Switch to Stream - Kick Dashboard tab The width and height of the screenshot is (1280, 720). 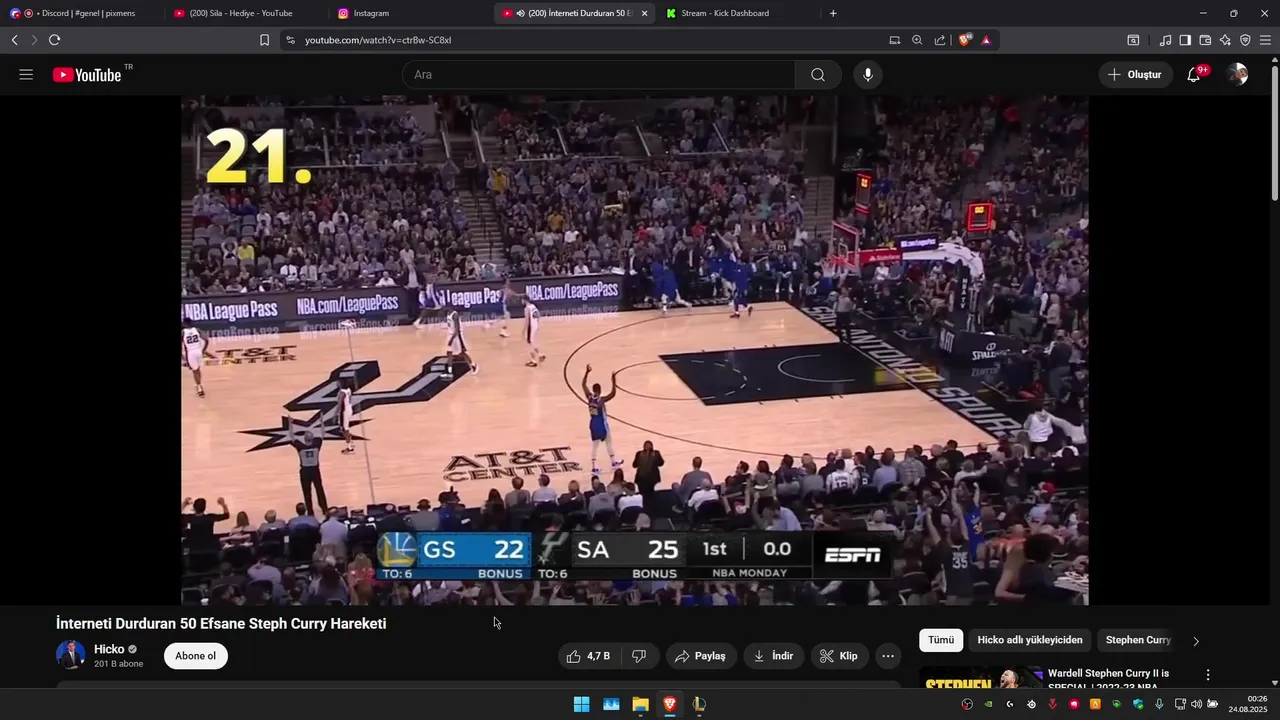click(x=738, y=13)
